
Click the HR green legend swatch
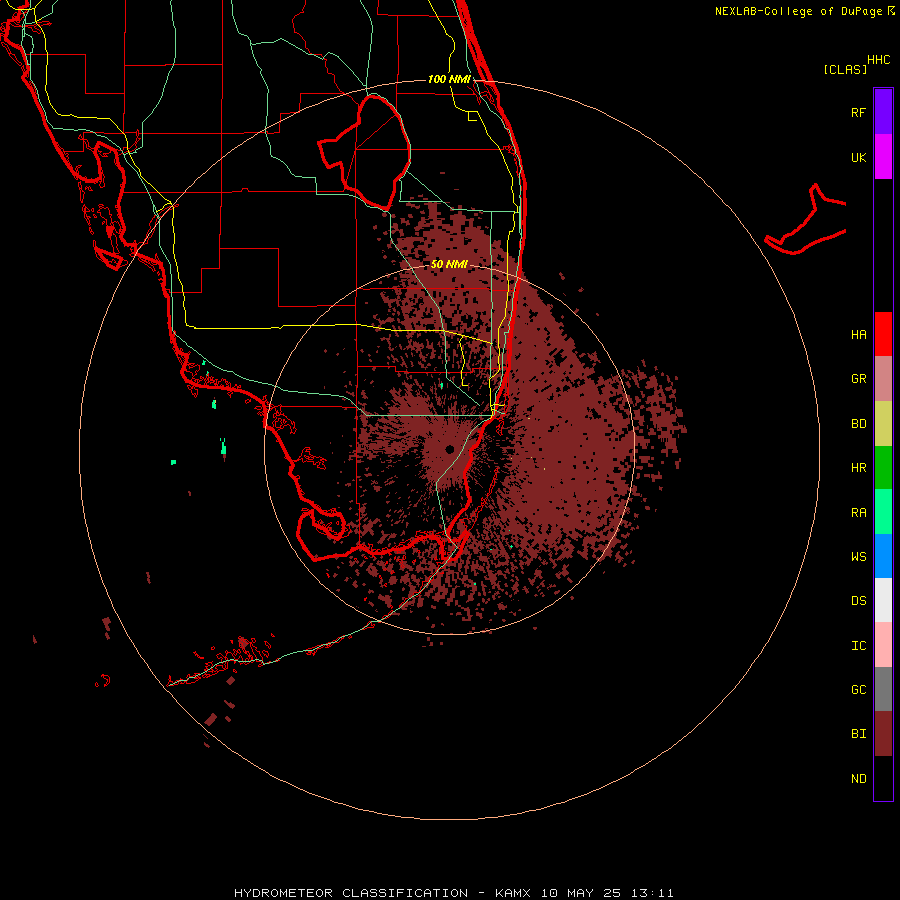point(883,468)
